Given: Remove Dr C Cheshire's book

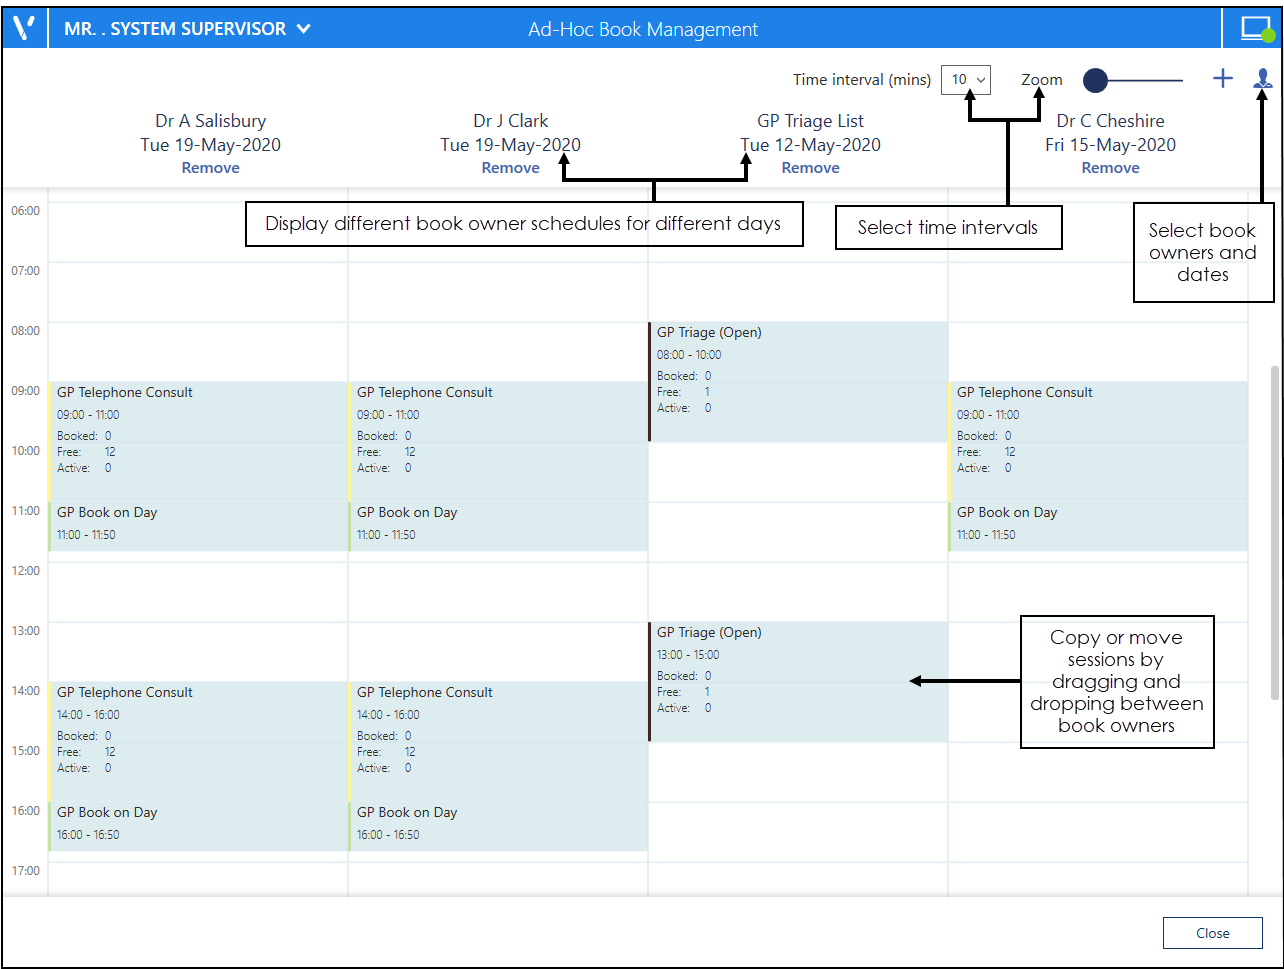Looking at the screenshot, I should pyautogui.click(x=1110, y=168).
